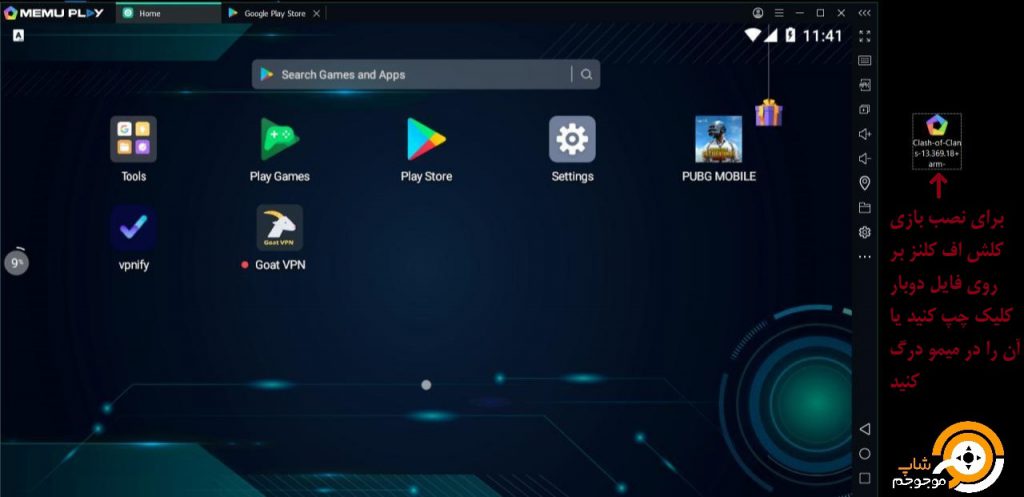Click the 11:41 clock
Image resolution: width=1024 pixels, height=497 pixels.
click(822, 35)
